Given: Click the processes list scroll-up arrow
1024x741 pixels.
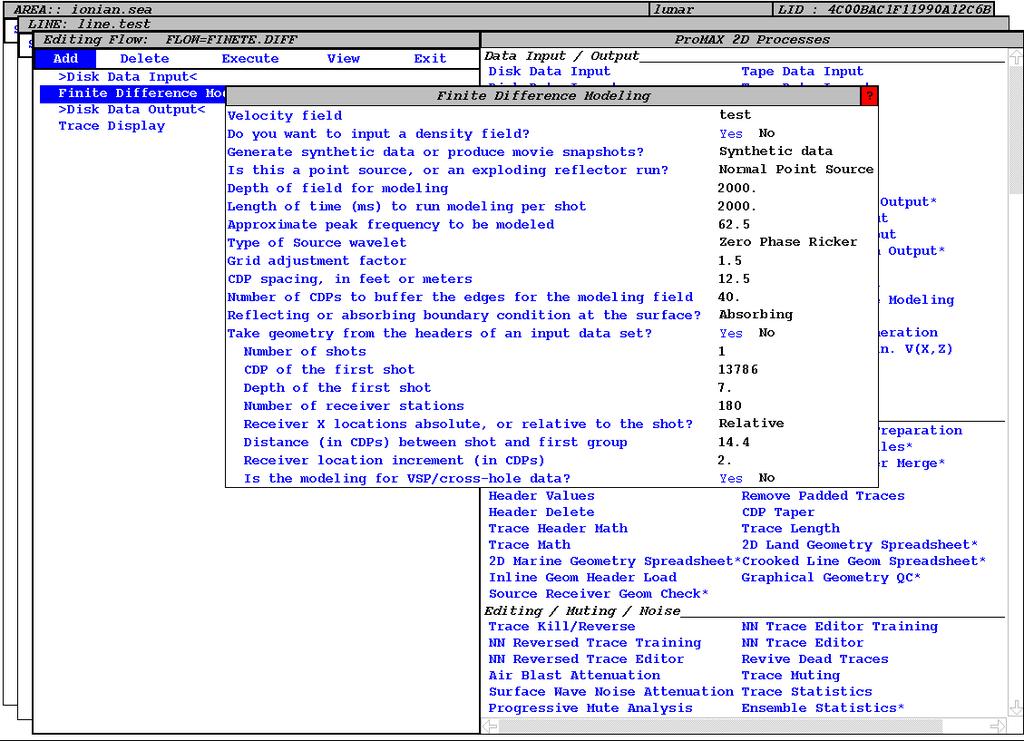Looking at the screenshot, I should [x=1015, y=57].
